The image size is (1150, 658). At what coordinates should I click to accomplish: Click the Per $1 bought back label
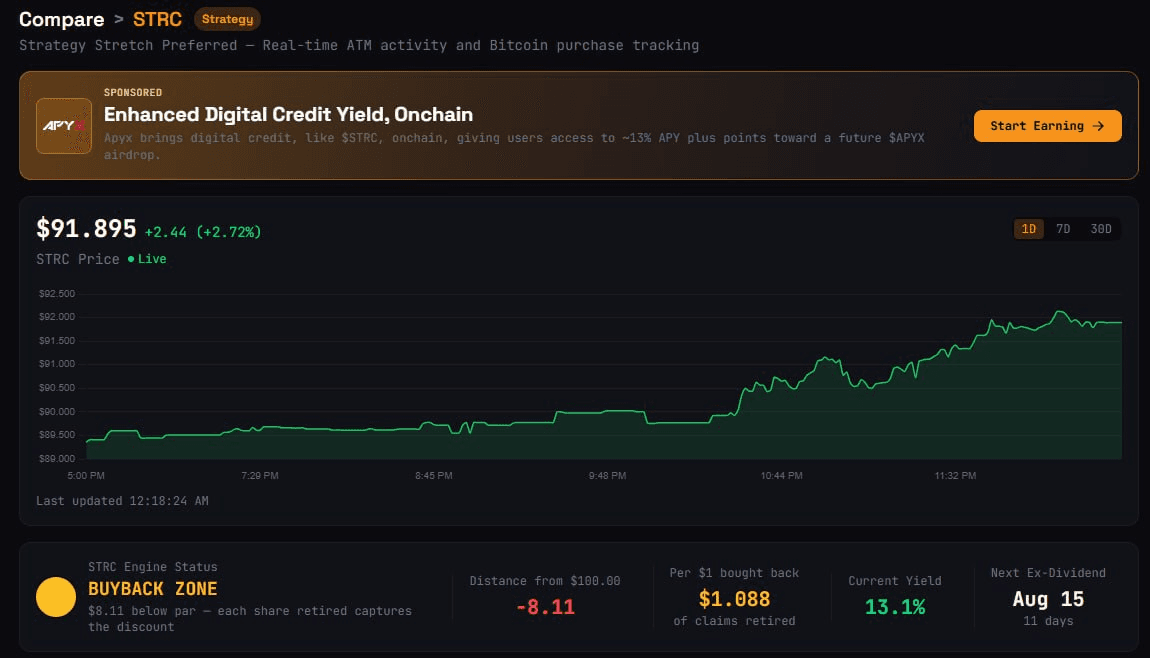click(x=734, y=573)
